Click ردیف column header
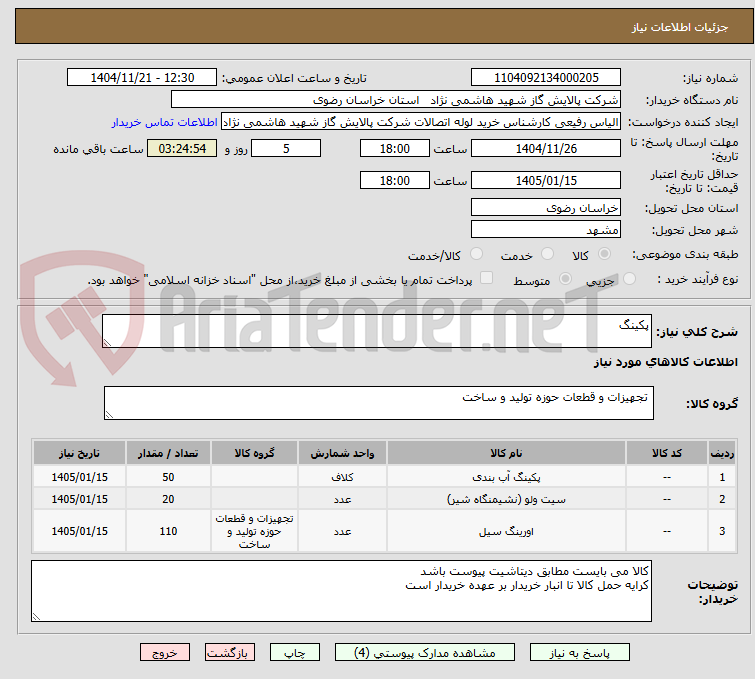 pyautogui.click(x=722, y=453)
